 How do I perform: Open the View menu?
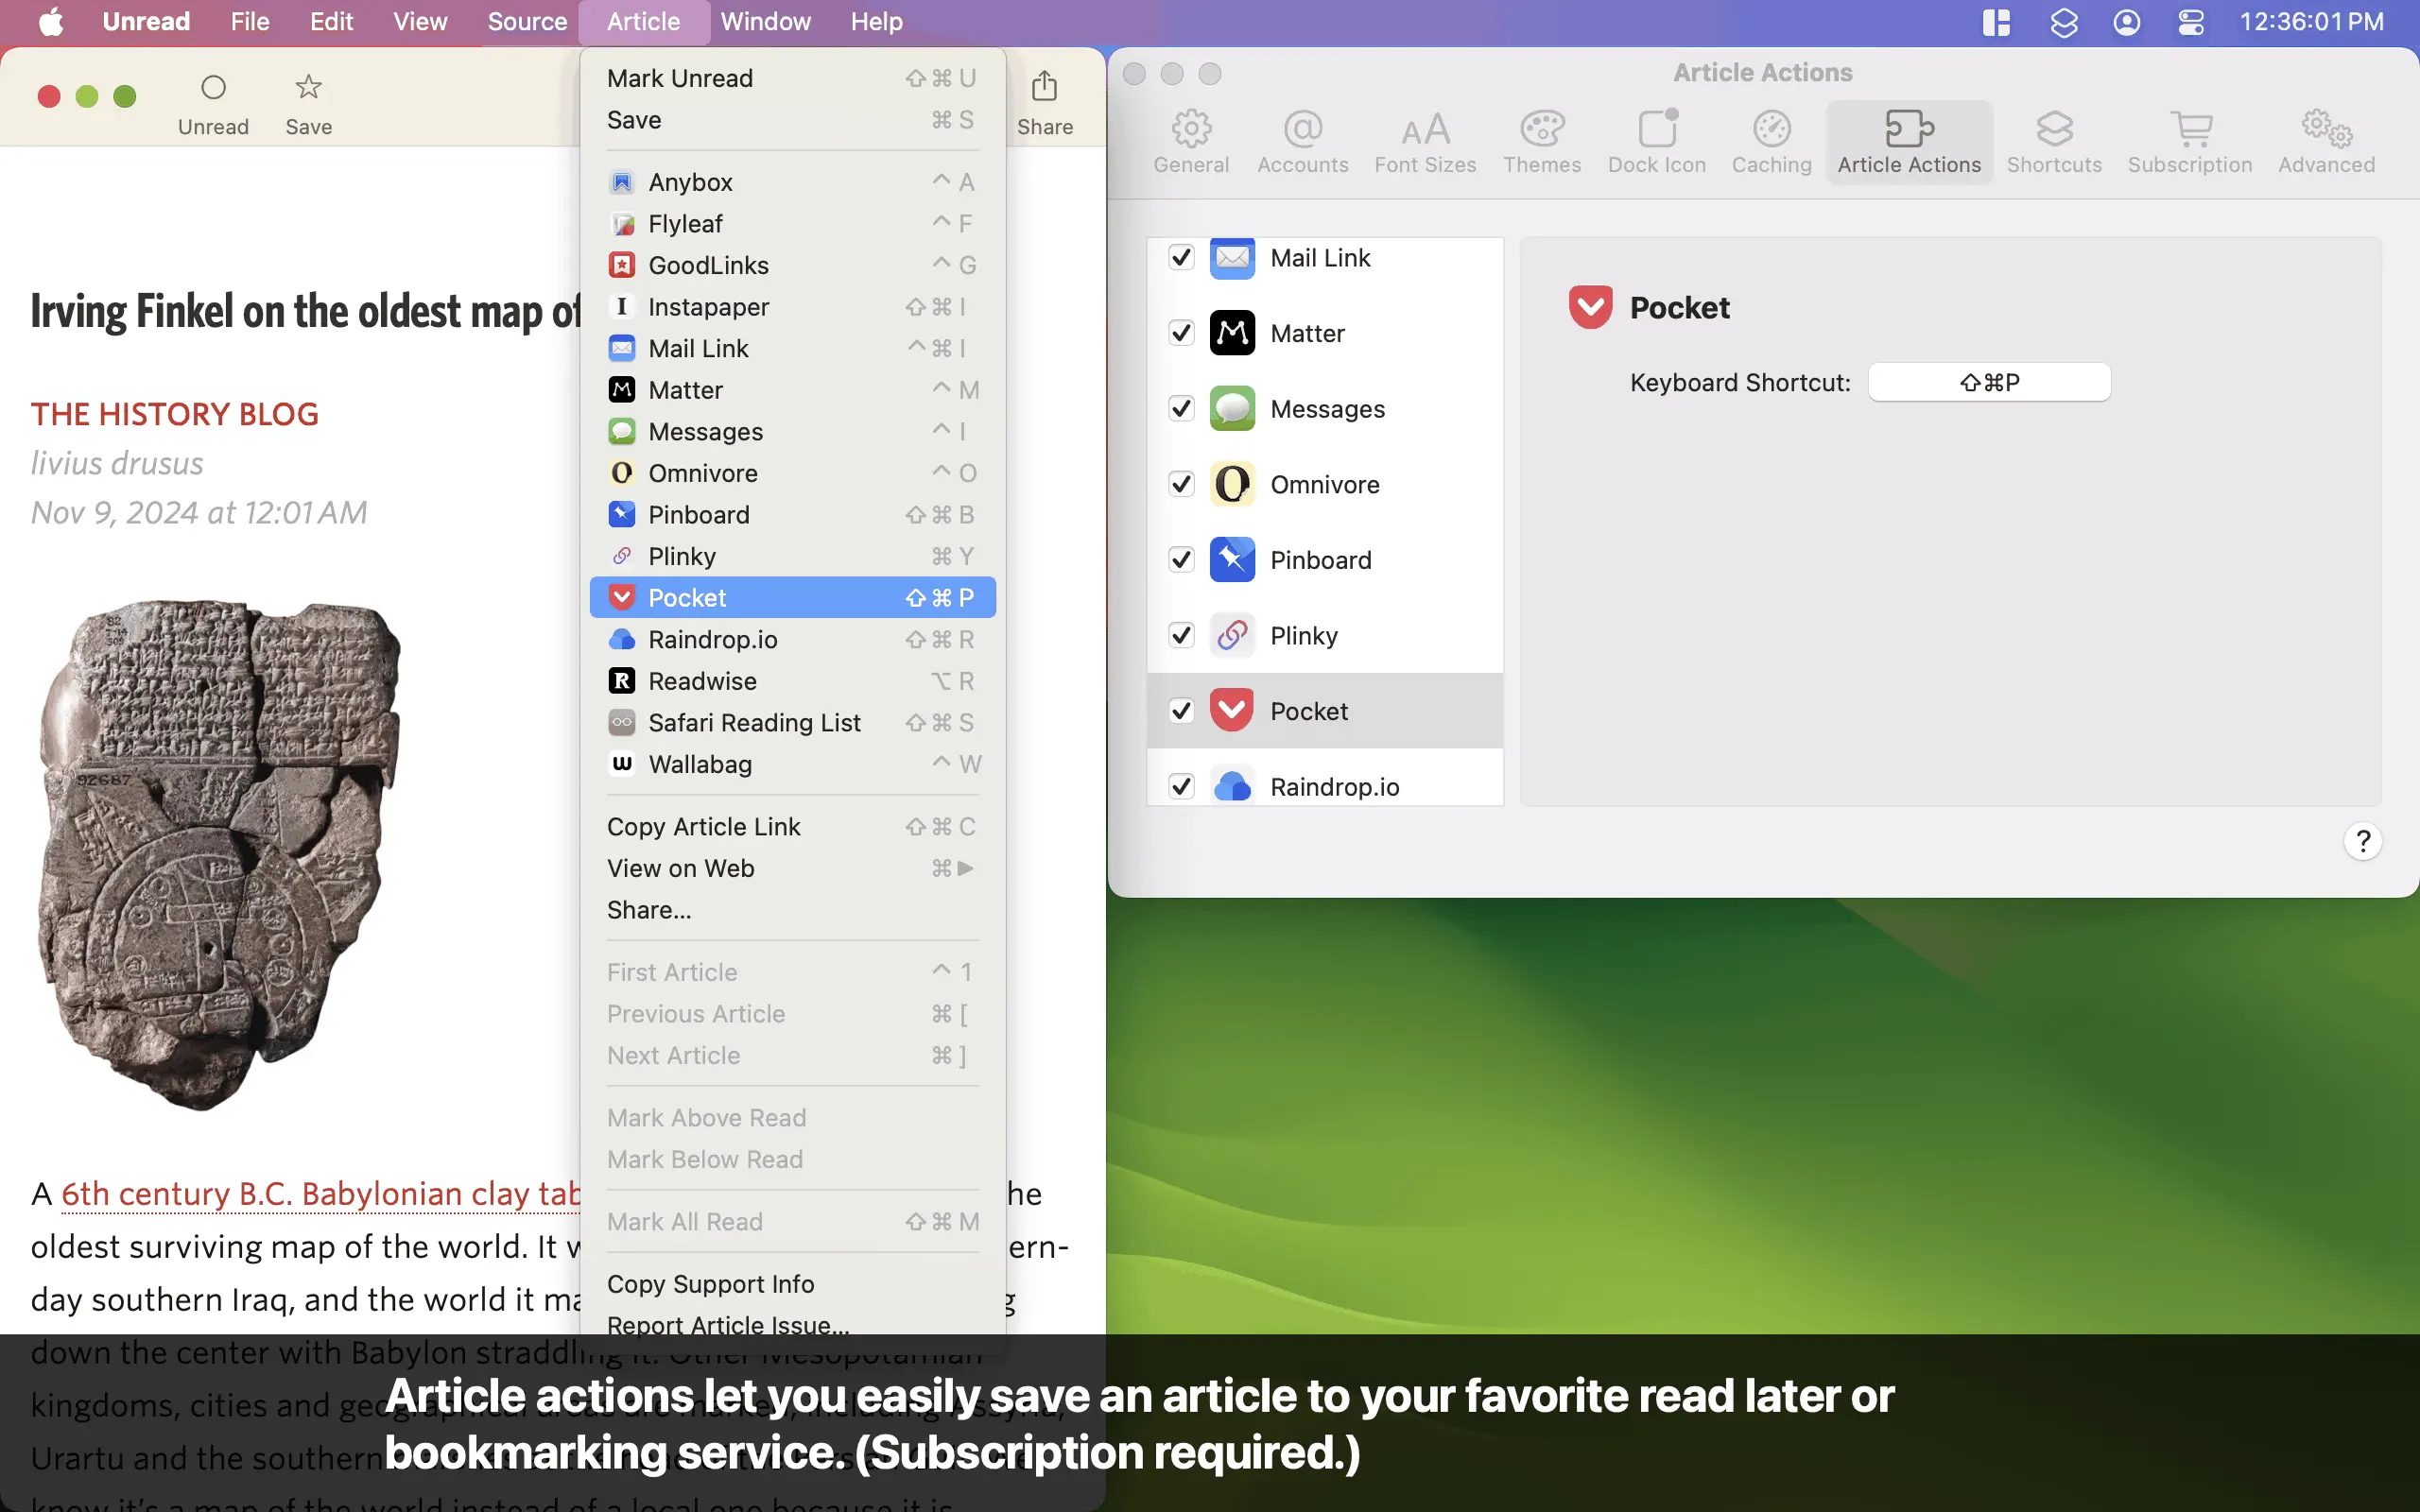point(419,22)
